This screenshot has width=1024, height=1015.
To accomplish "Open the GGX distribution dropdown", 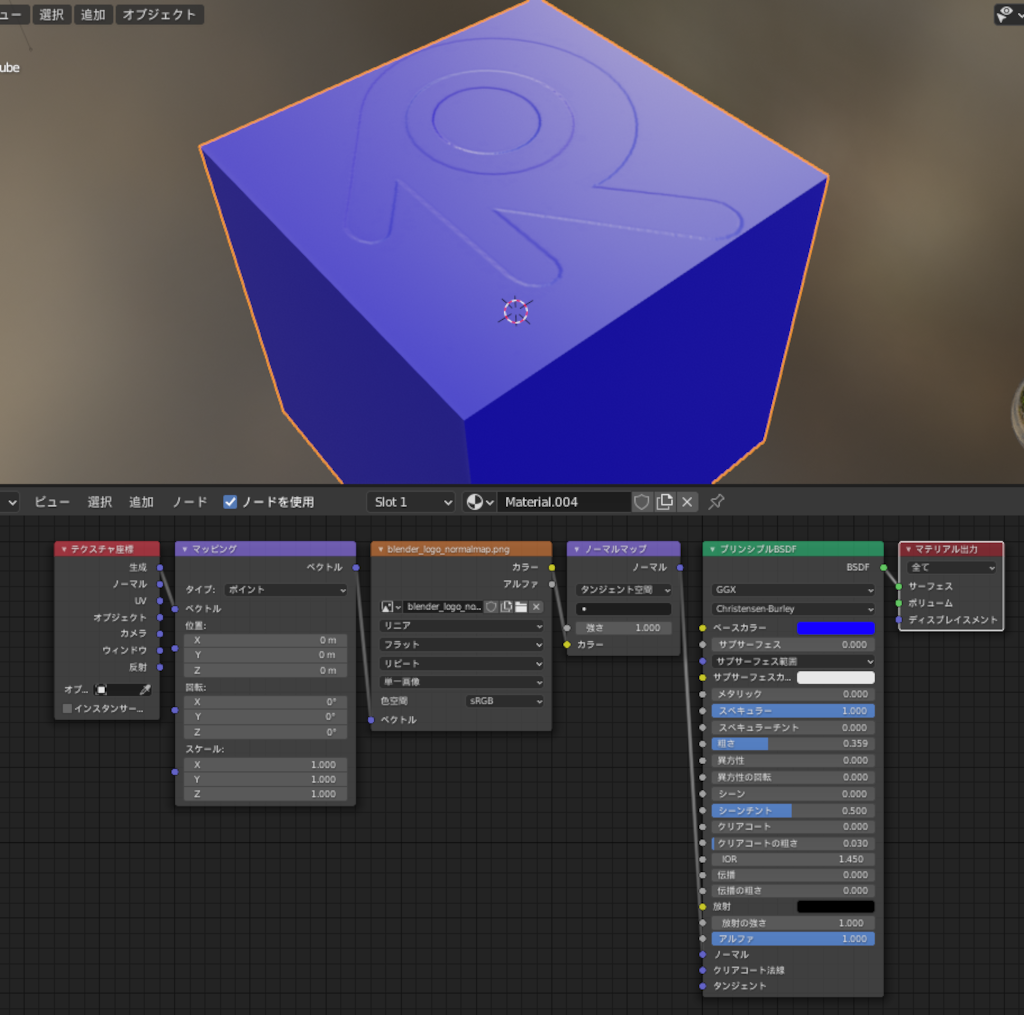I will pyautogui.click(x=793, y=589).
